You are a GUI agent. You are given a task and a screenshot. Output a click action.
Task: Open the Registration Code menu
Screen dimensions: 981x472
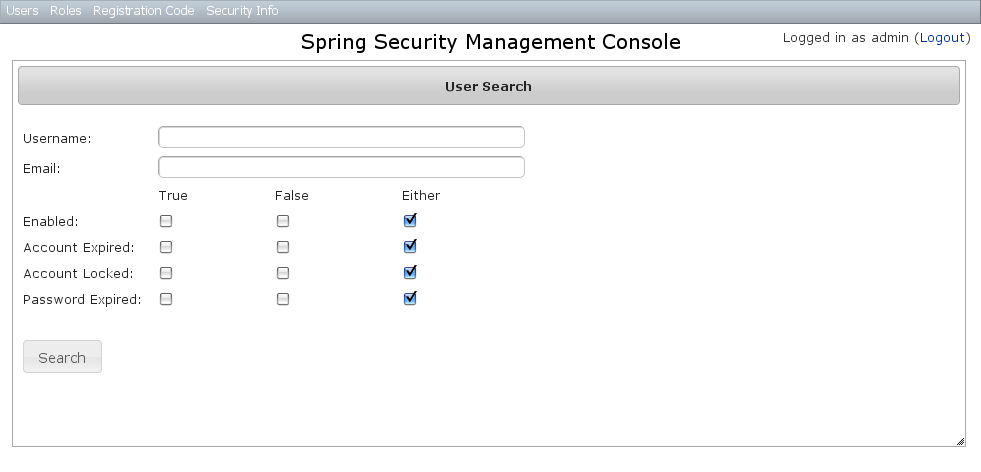[143, 11]
